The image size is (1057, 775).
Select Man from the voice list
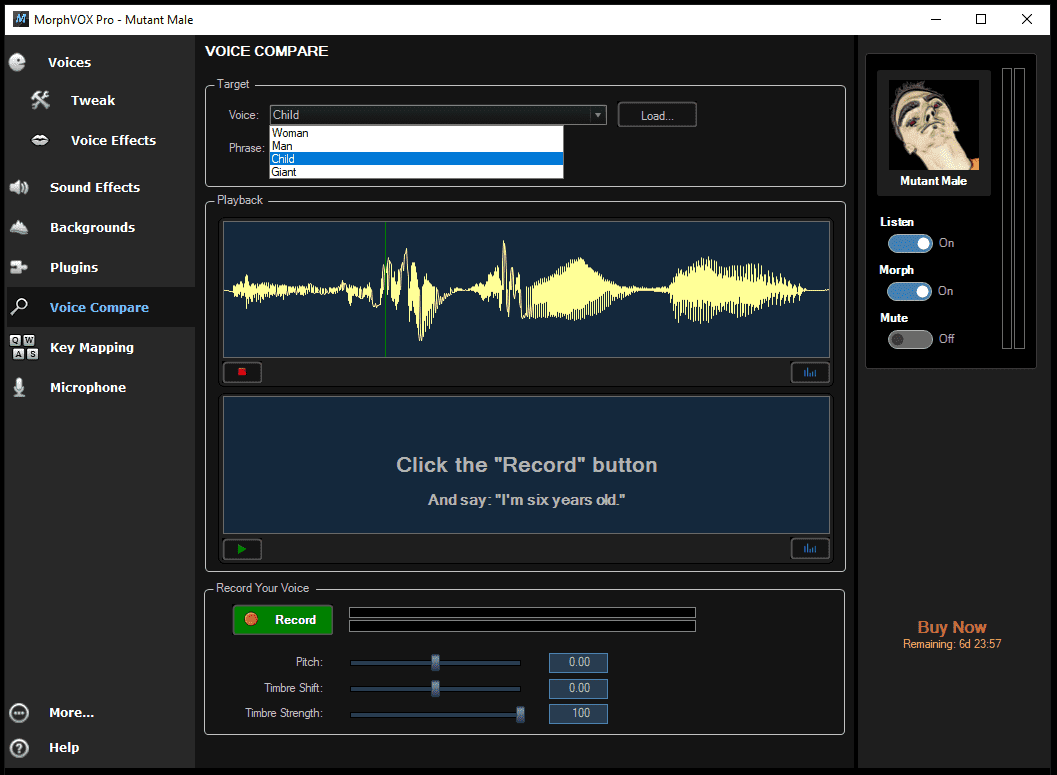[x=416, y=146]
